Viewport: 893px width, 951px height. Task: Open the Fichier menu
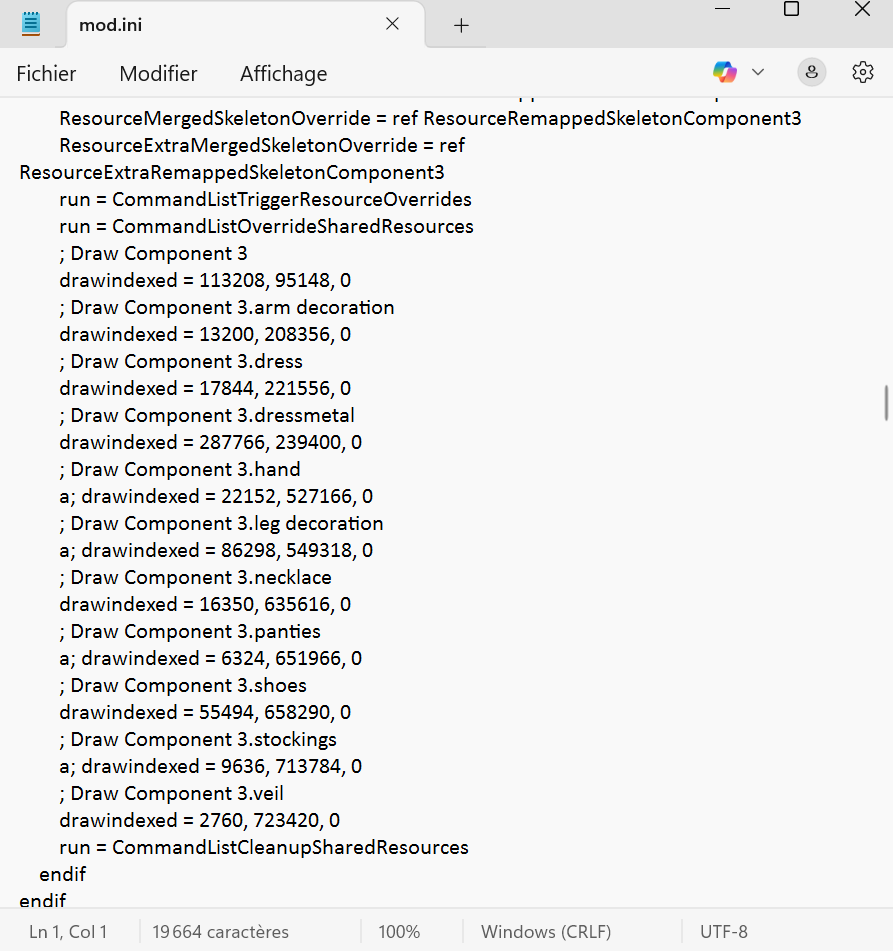point(46,73)
